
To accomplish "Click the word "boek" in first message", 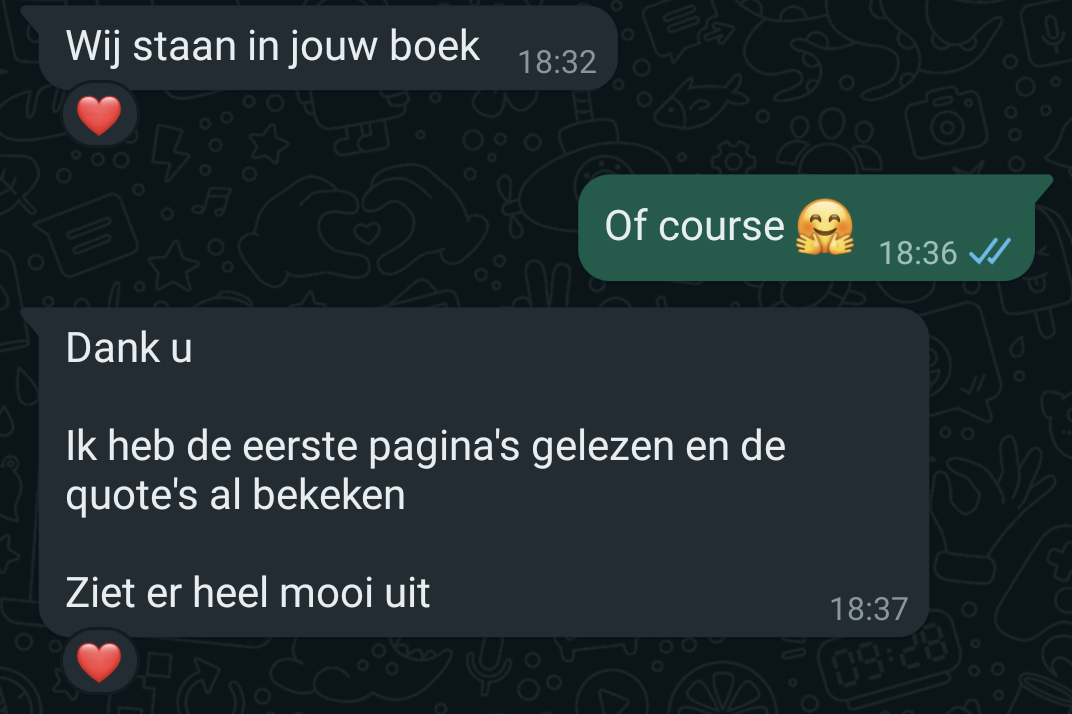I will [435, 46].
